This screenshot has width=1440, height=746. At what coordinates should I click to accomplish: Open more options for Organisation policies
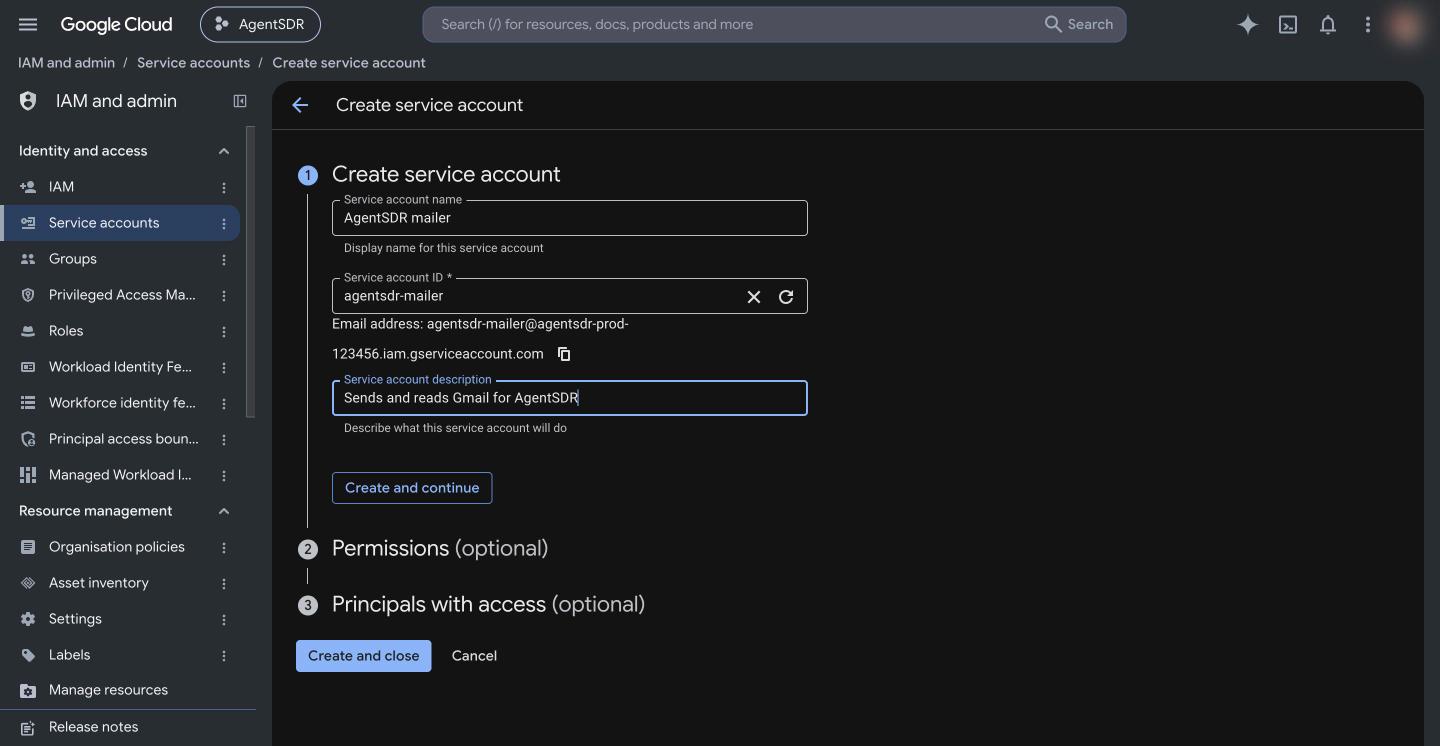click(x=224, y=547)
